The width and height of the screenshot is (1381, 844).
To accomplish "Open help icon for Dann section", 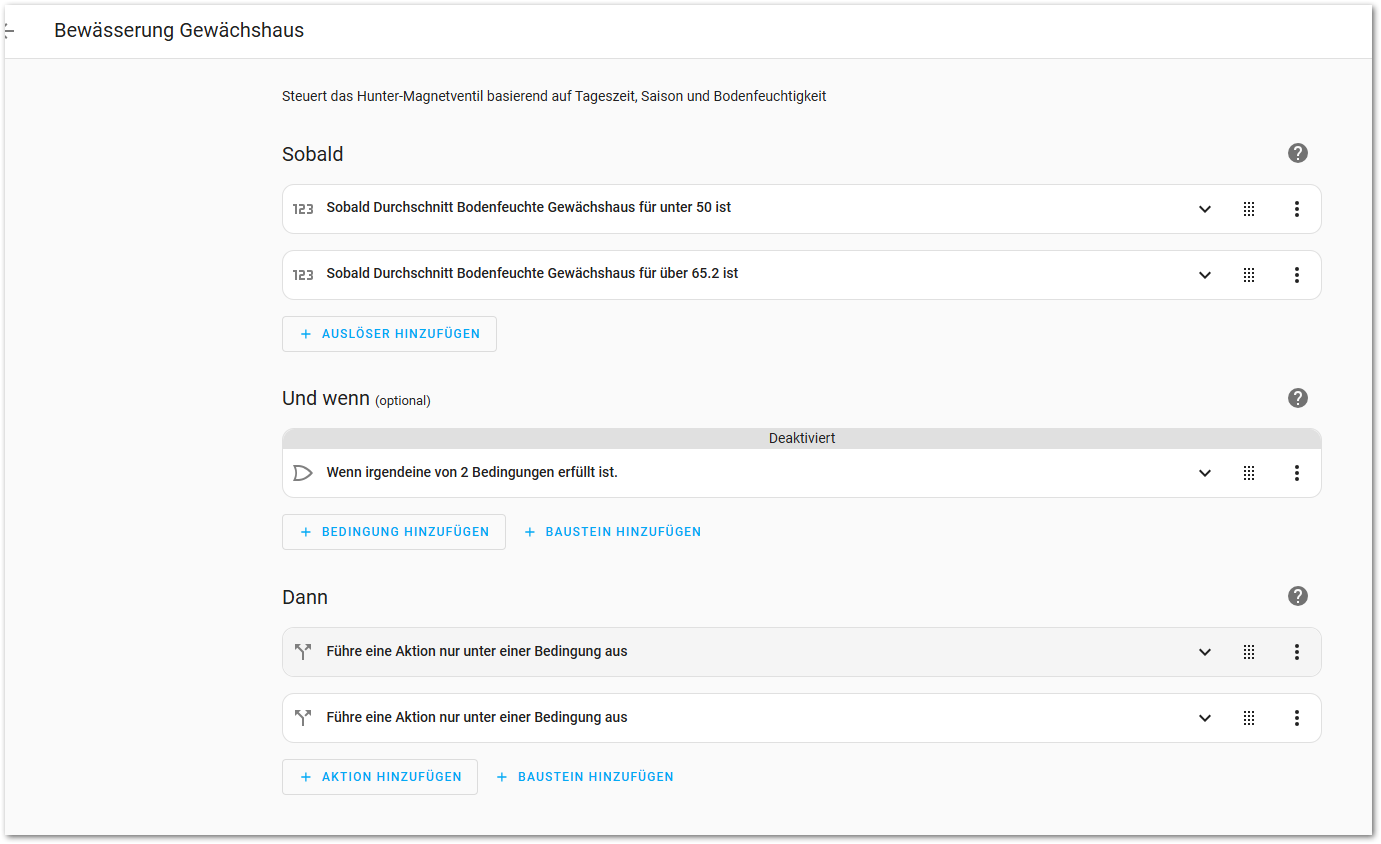I will (x=1297, y=596).
